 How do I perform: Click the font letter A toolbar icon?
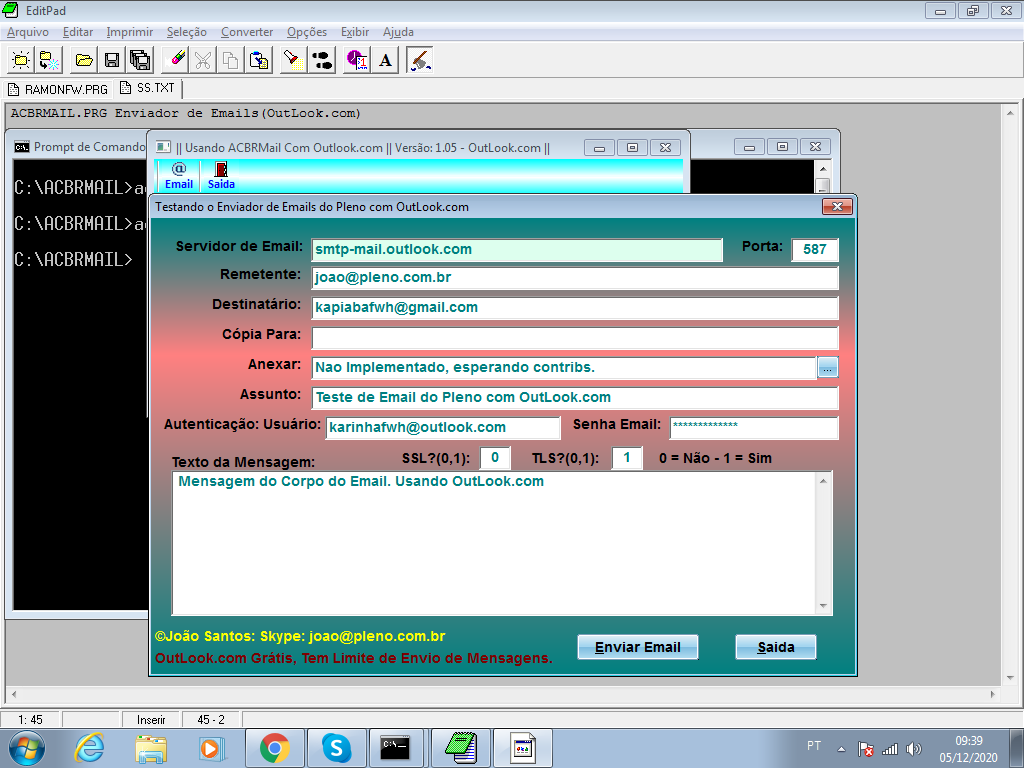tap(386, 60)
